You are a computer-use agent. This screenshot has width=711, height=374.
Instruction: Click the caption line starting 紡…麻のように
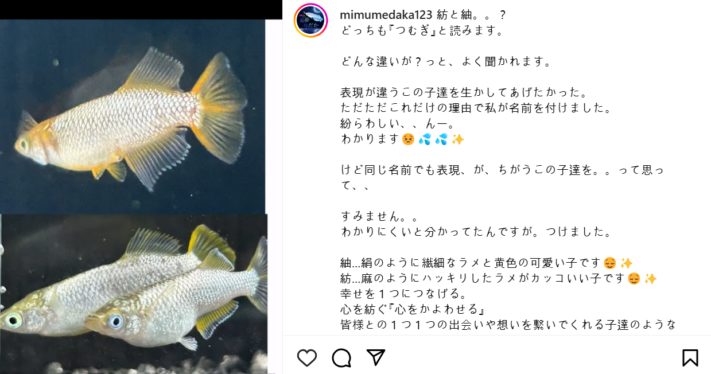coord(499,278)
